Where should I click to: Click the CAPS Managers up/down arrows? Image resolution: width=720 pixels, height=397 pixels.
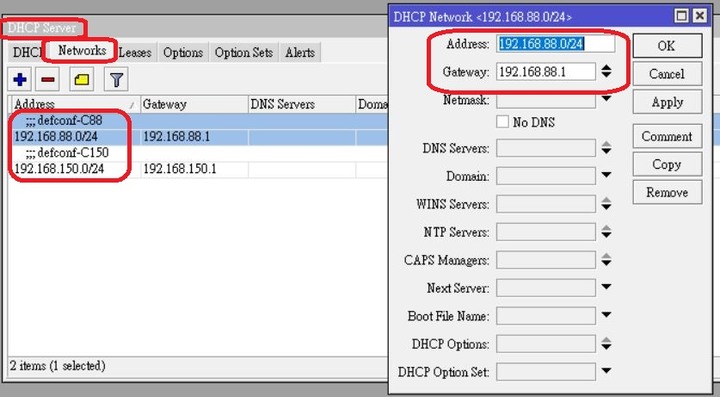tap(606, 260)
